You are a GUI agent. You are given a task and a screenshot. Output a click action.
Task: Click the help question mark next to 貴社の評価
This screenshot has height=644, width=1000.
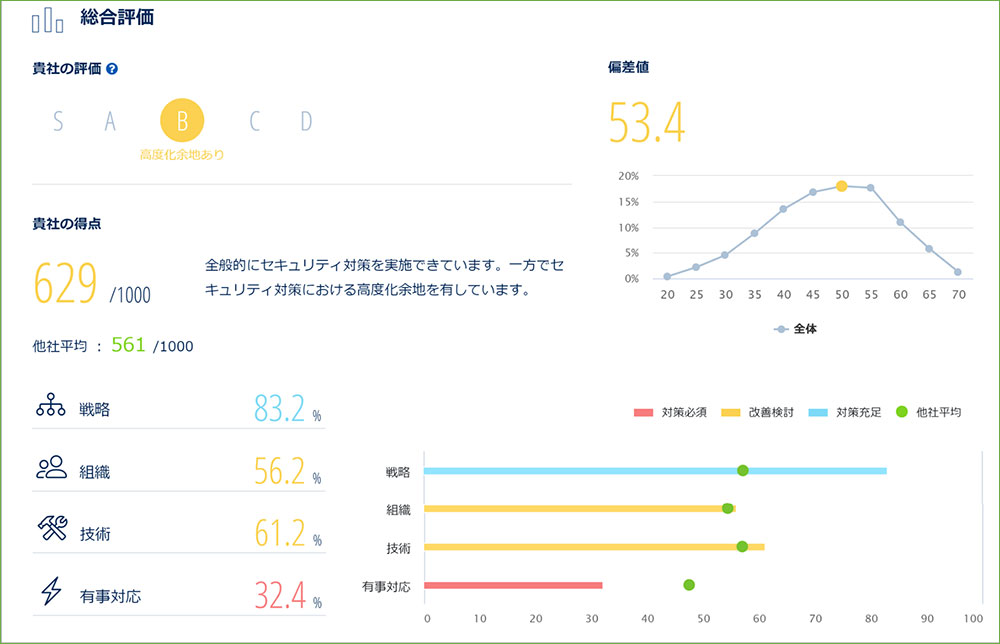[x=112, y=69]
